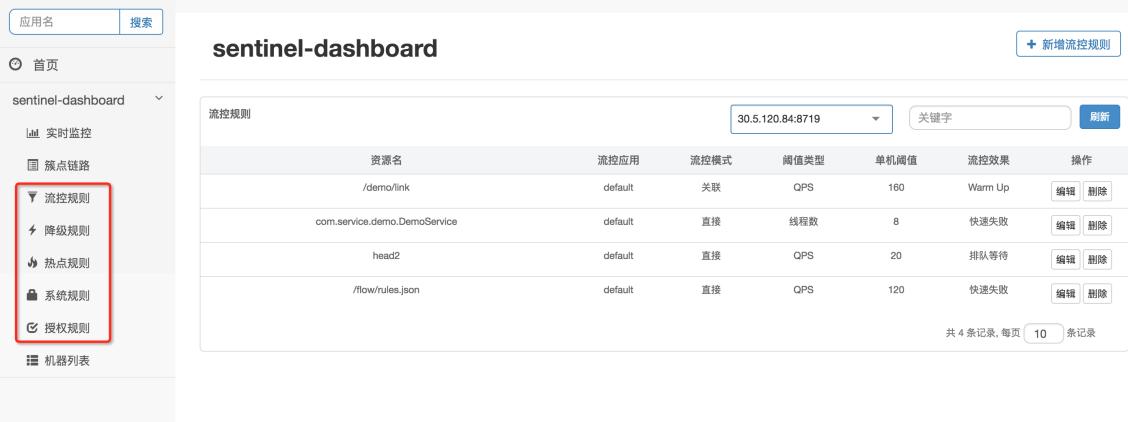Select 降级规则 in the sidebar
Screen dimensions: 1128x422
(x=68, y=231)
